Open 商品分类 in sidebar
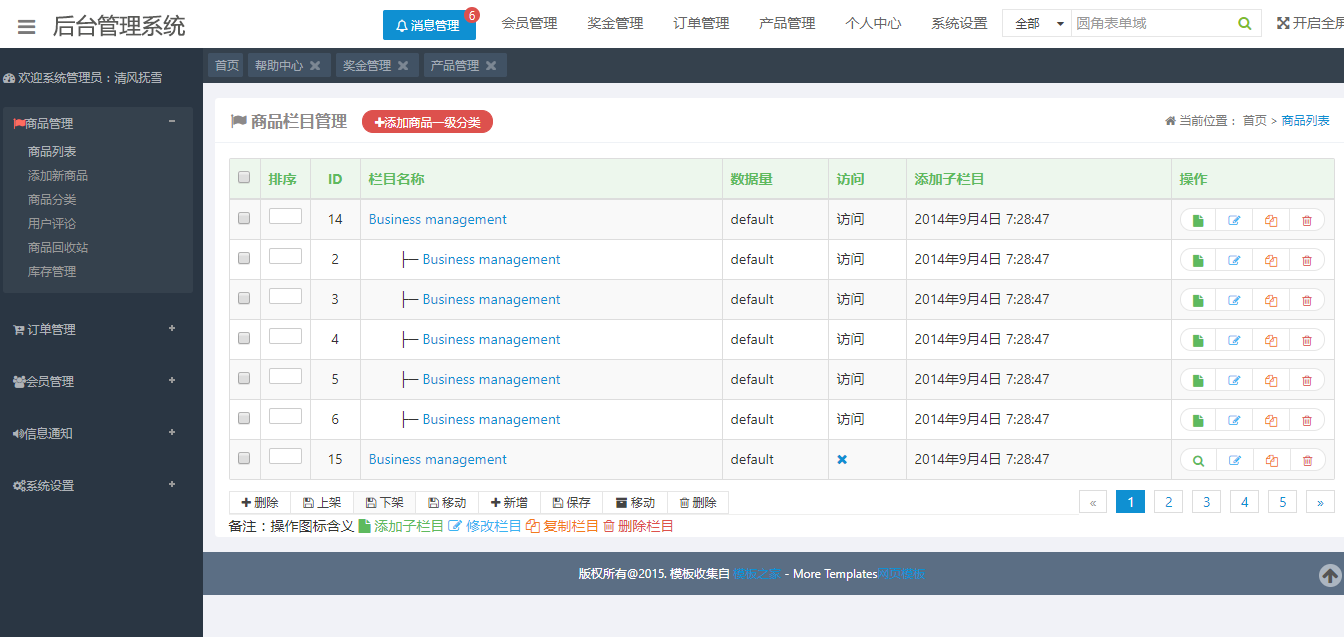 (52, 200)
